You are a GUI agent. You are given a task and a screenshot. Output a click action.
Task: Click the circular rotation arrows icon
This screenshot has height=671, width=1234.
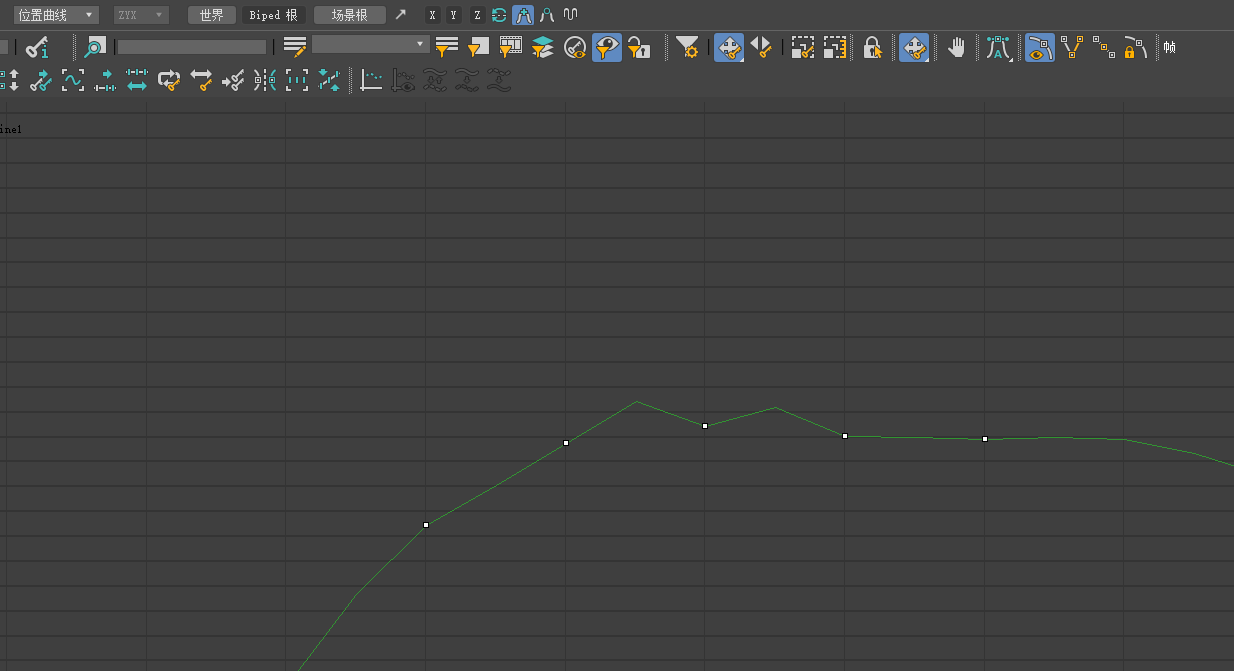point(499,15)
